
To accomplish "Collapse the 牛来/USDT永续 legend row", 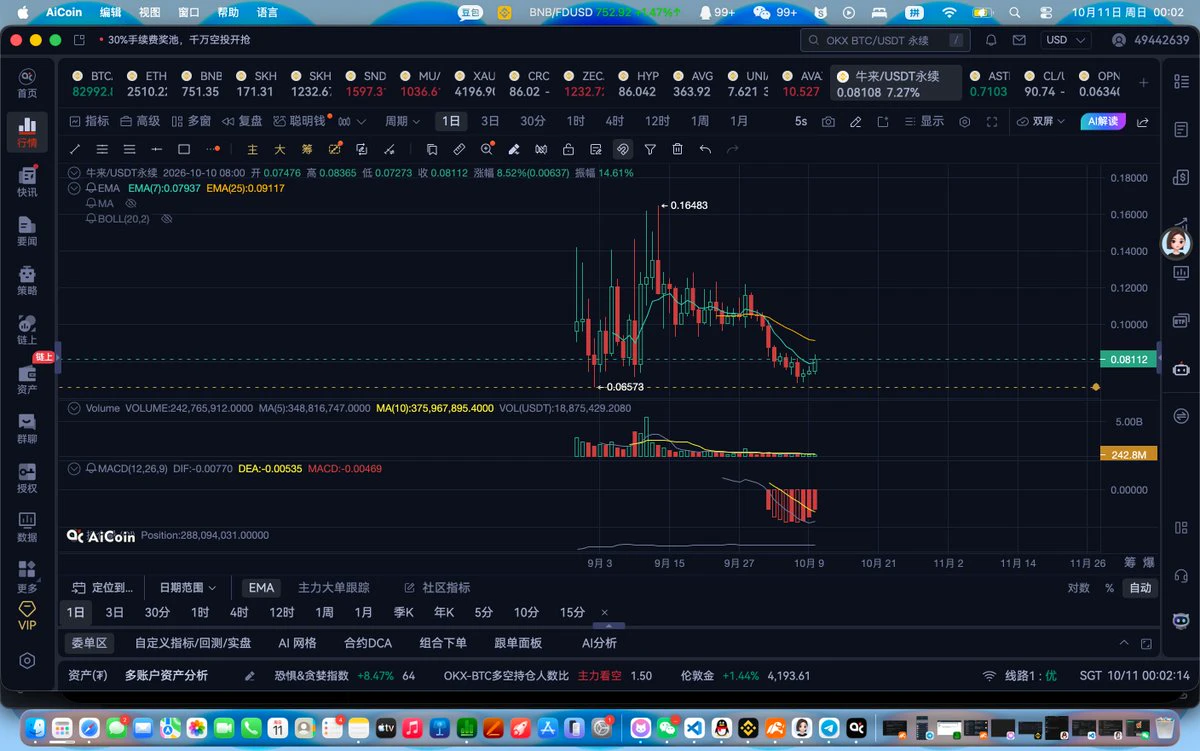I will pos(74,172).
